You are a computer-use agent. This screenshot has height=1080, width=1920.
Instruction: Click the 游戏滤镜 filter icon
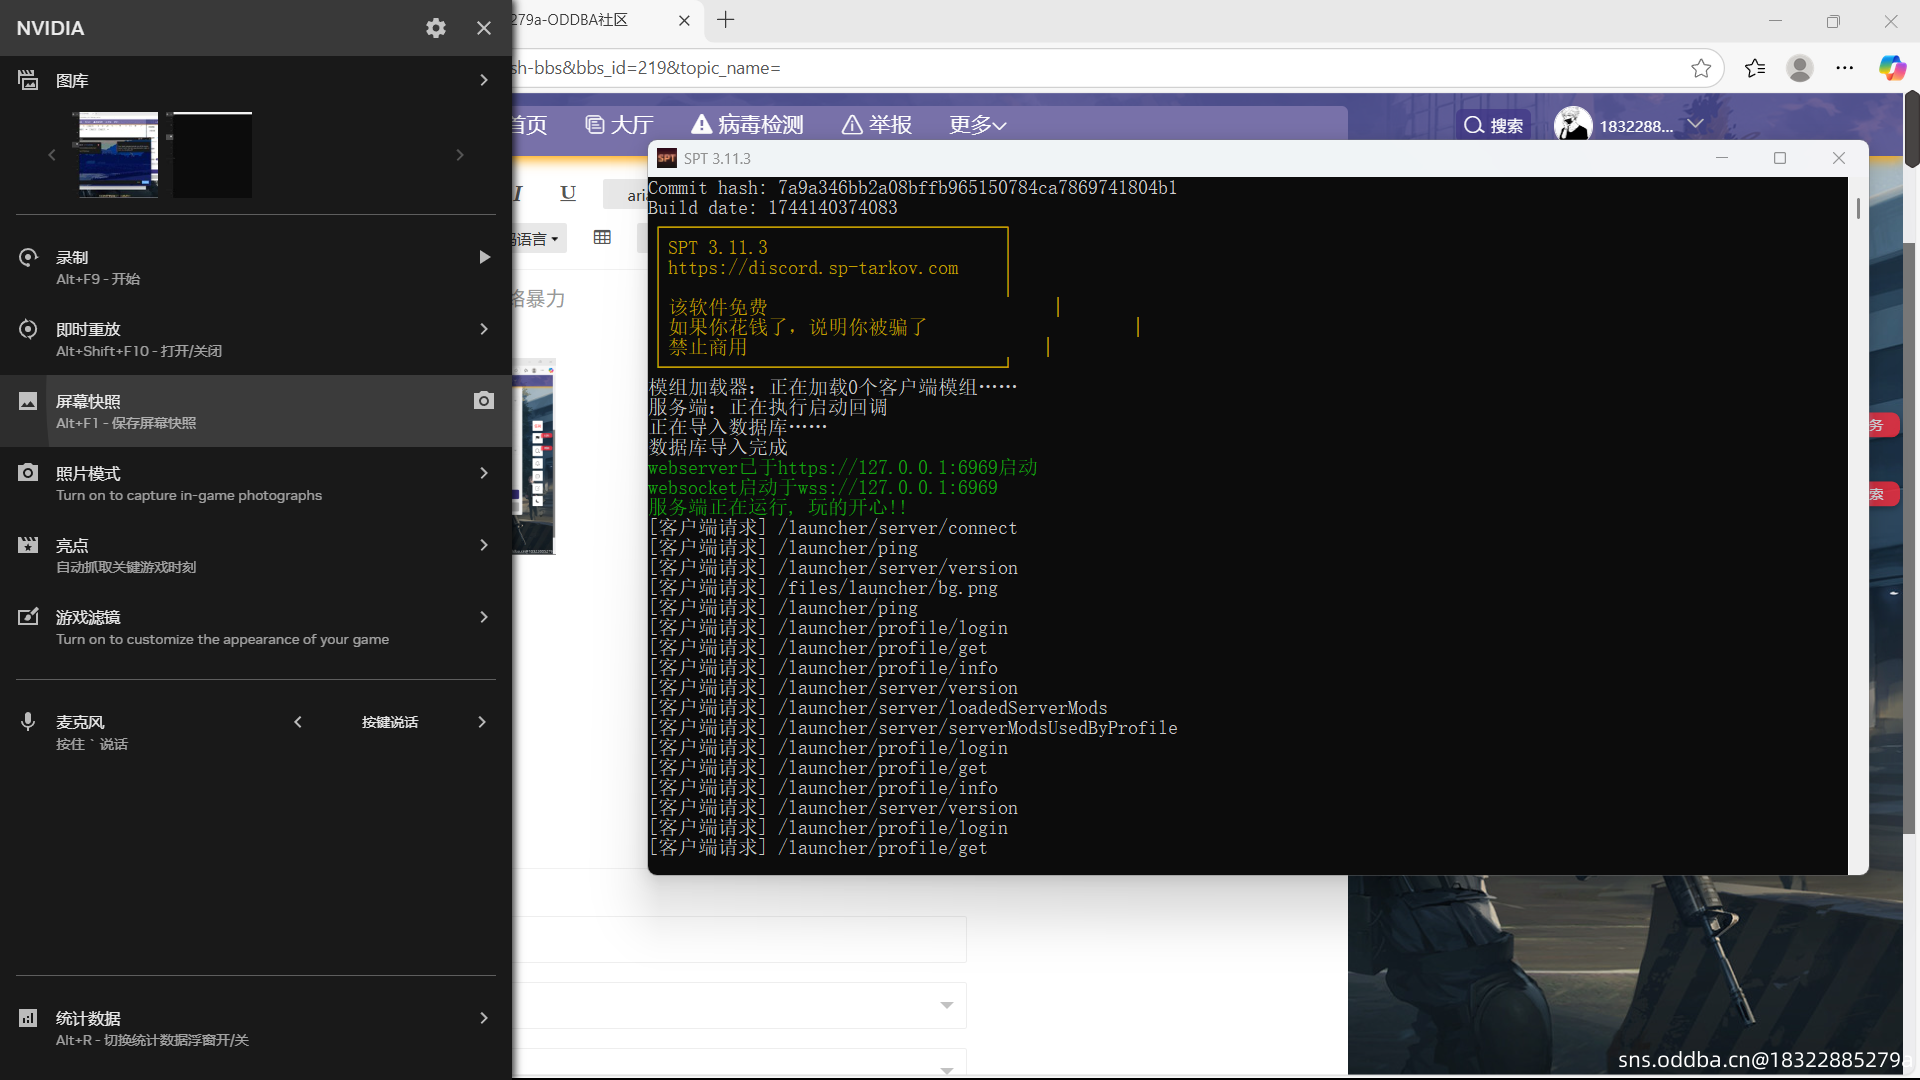pos(28,617)
